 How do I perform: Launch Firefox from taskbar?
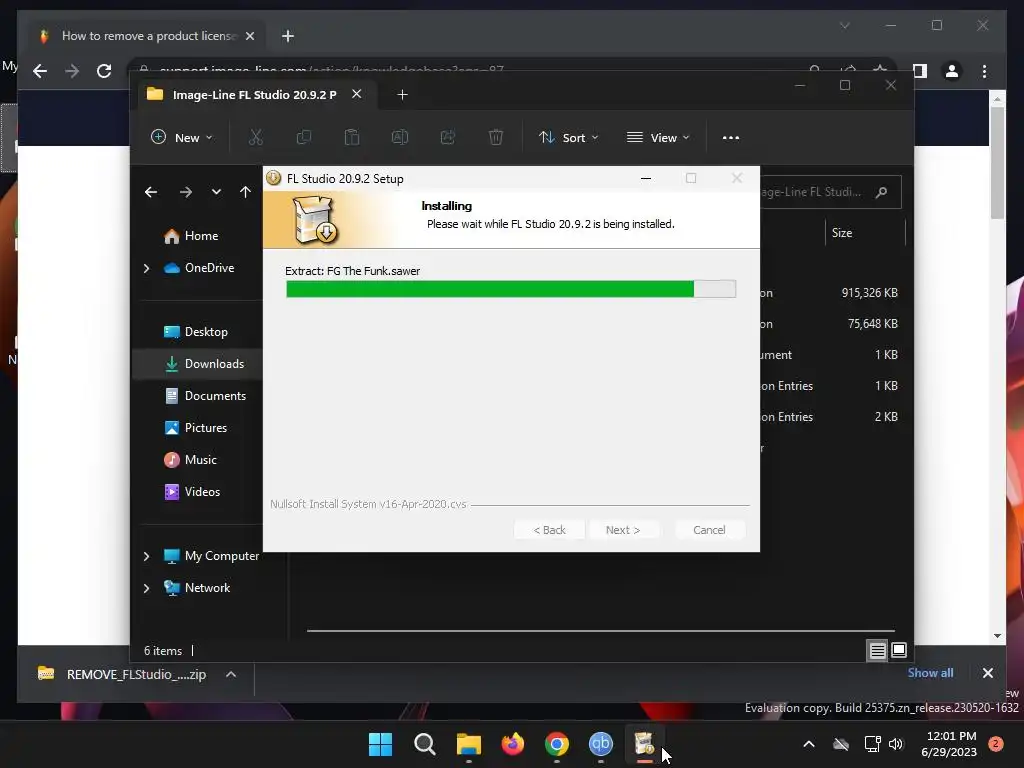(x=513, y=744)
